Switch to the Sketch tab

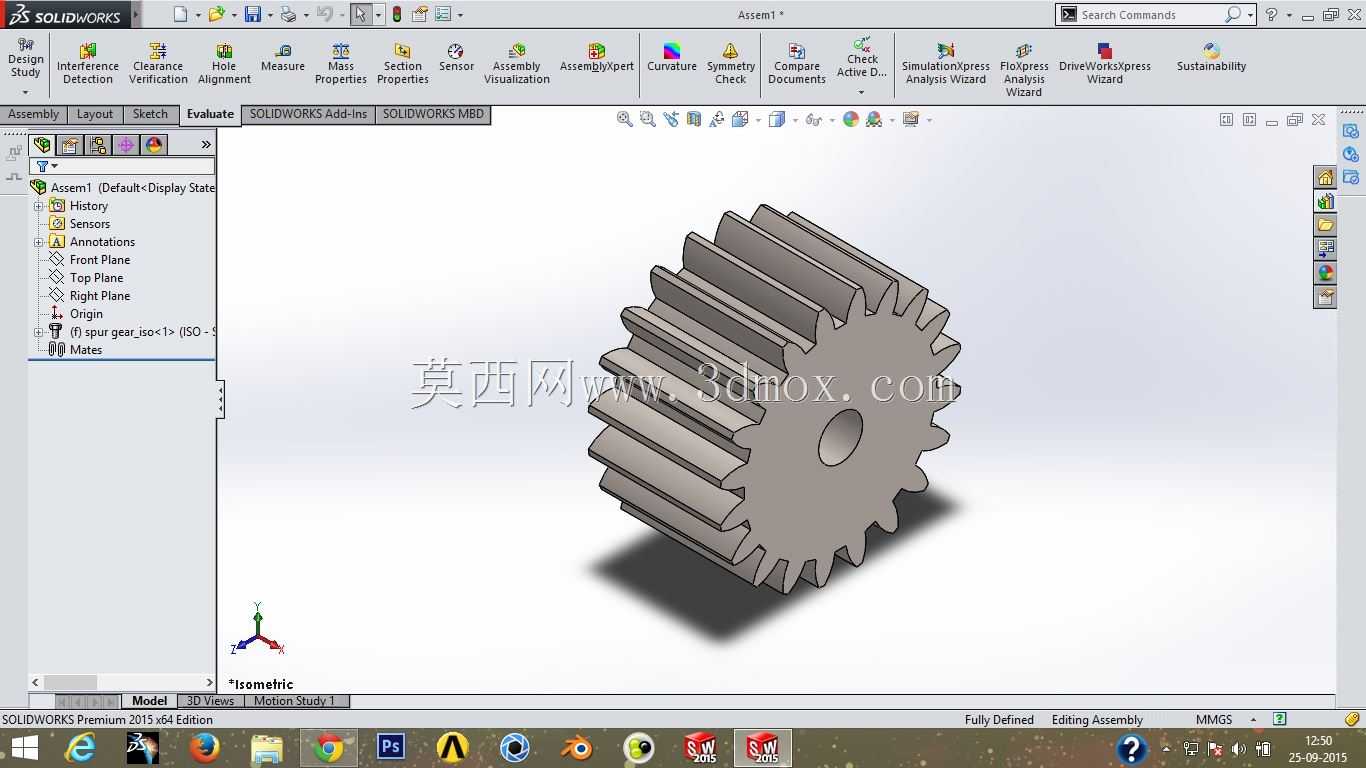pos(151,114)
